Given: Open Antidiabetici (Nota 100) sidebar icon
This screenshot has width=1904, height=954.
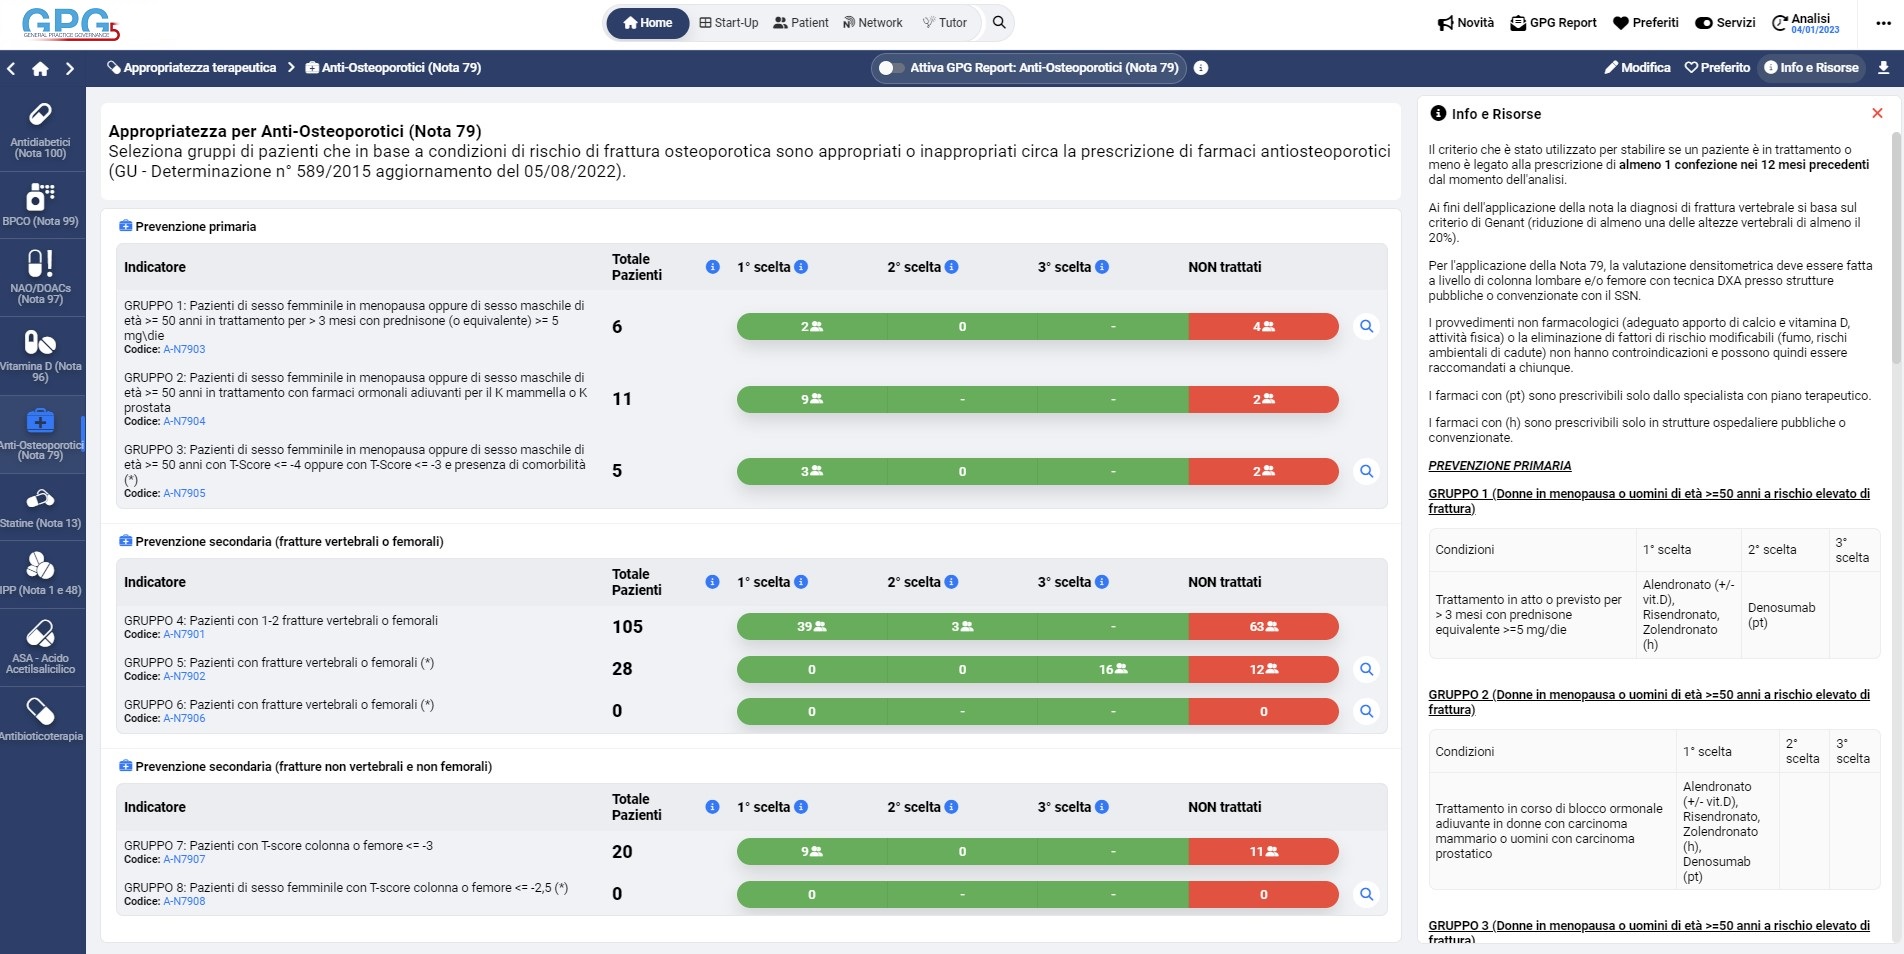Looking at the screenshot, I should point(40,130).
